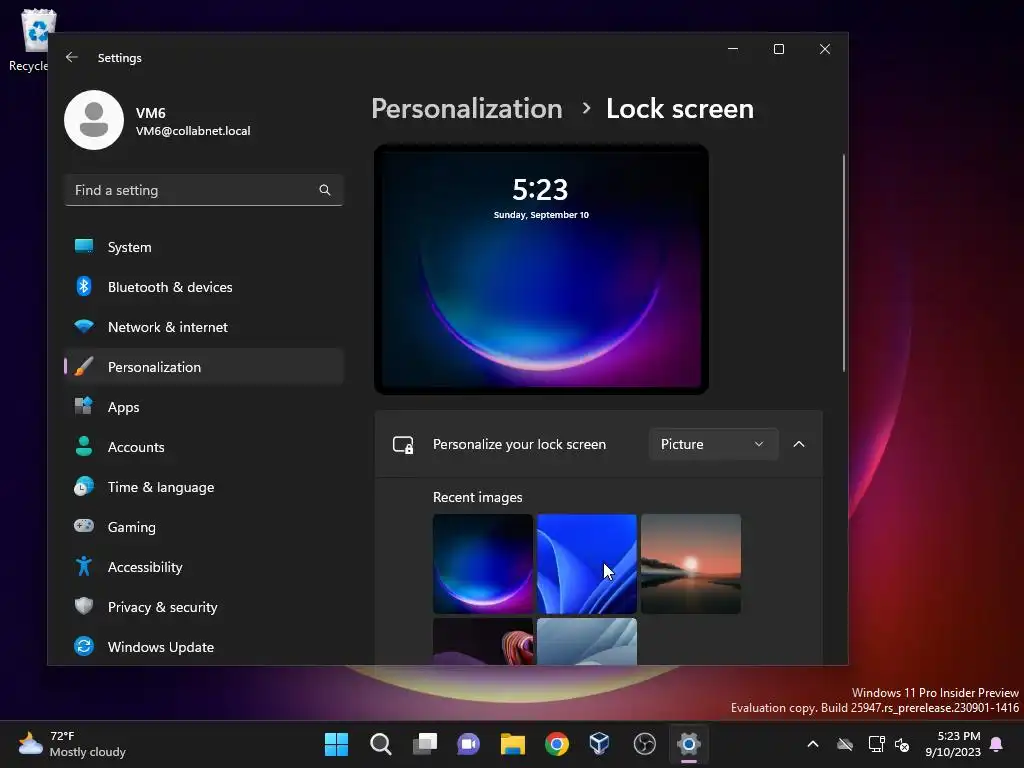Viewport: 1024px width, 768px height.
Task: Select Gaming in sidebar
Action: 204,526
